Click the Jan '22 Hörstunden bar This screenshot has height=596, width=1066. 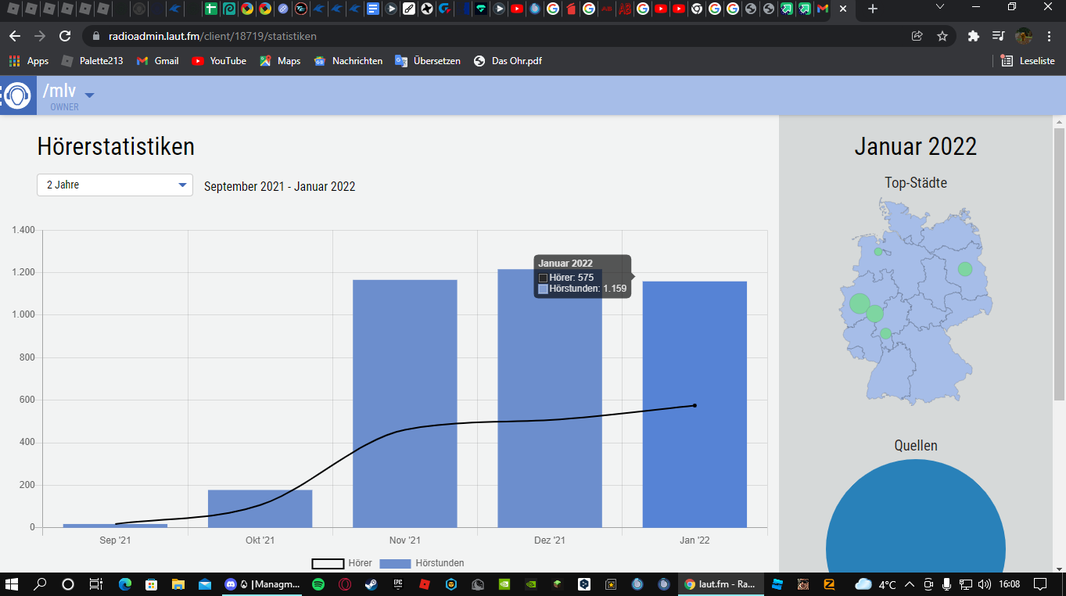[694, 404]
